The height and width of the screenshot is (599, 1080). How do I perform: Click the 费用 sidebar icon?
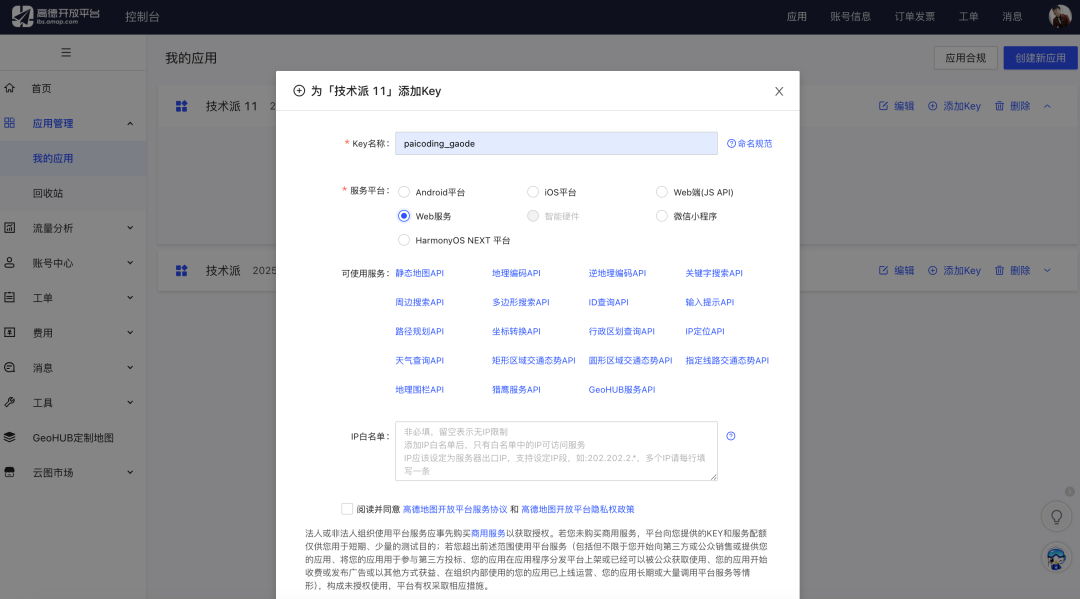pyautogui.click(x=10, y=332)
